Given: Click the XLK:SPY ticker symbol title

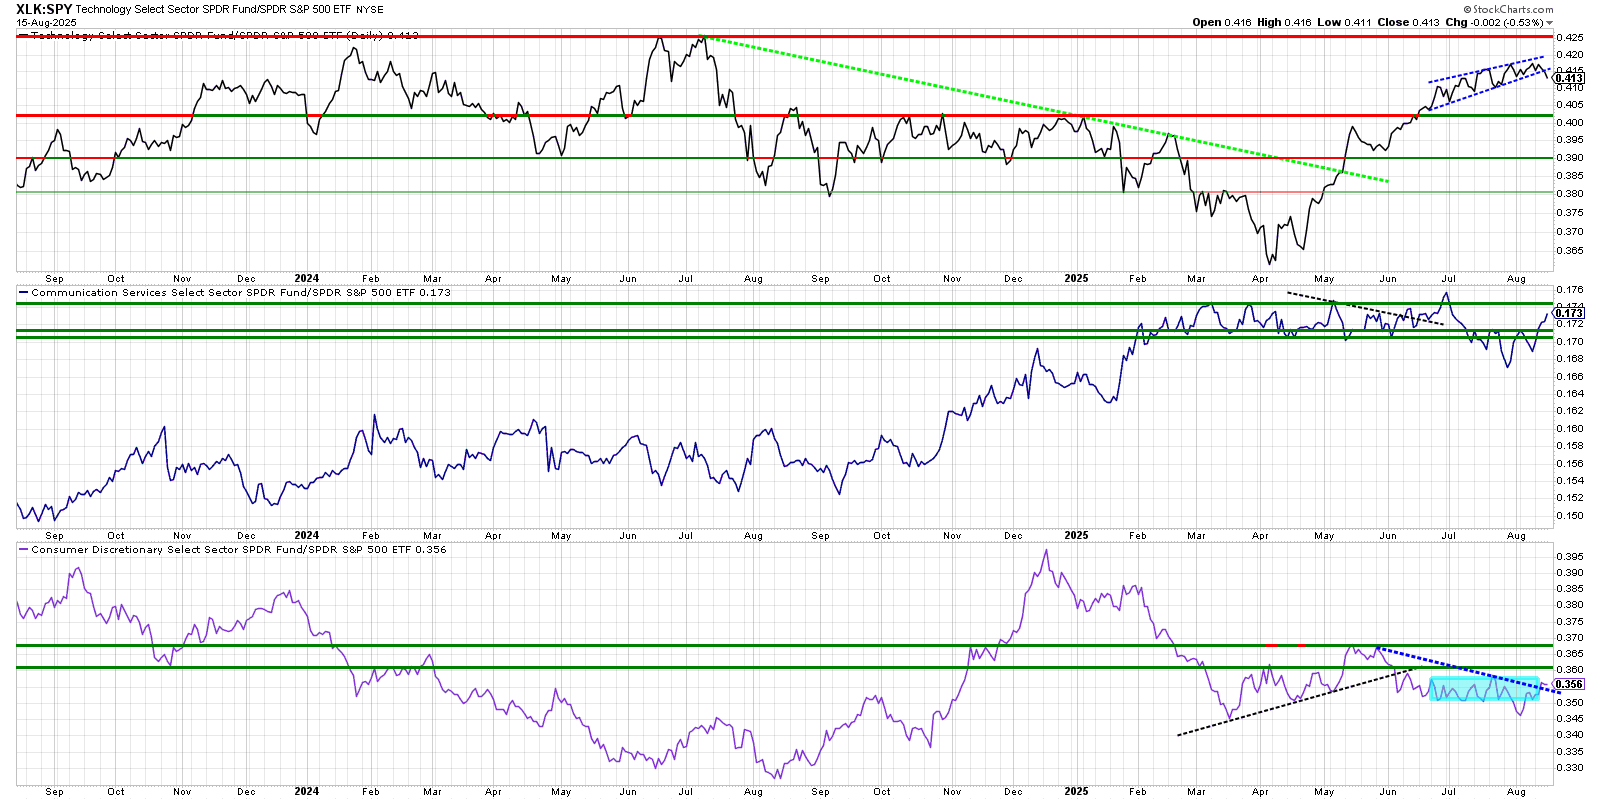Looking at the screenshot, I should pos(44,9).
